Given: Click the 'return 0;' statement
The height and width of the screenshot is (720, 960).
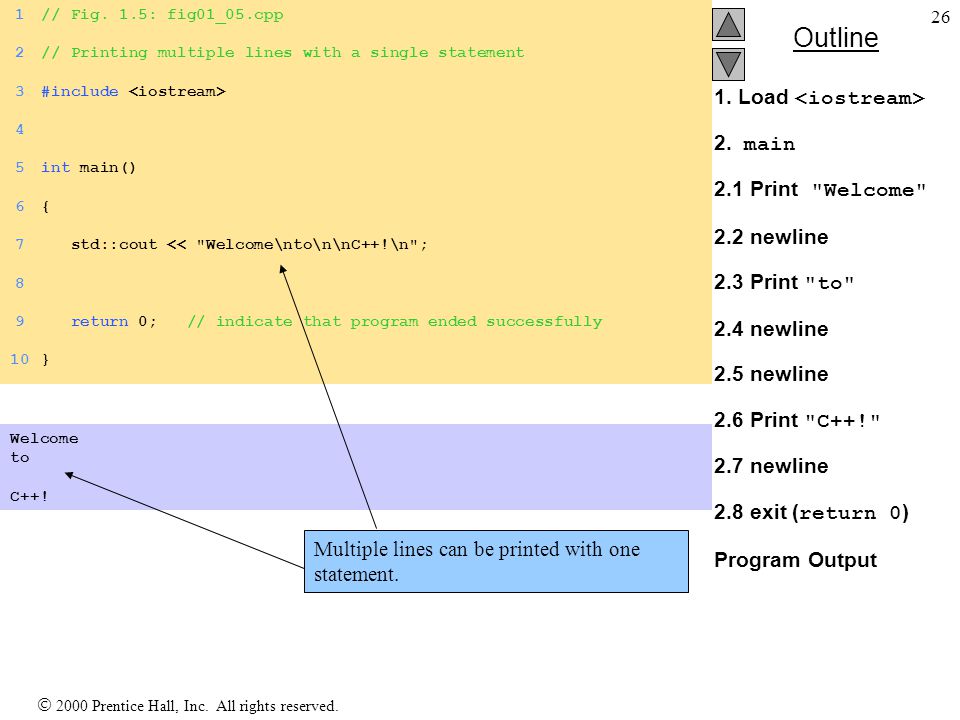Looking at the screenshot, I should tap(113, 321).
